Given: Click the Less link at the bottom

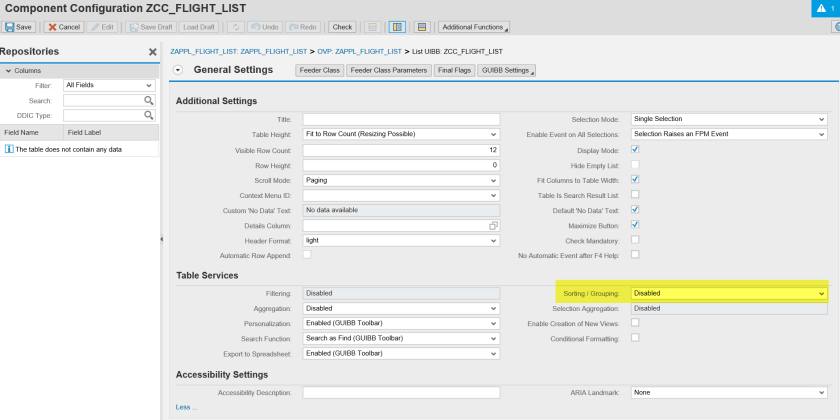Looking at the screenshot, I should tap(184, 407).
